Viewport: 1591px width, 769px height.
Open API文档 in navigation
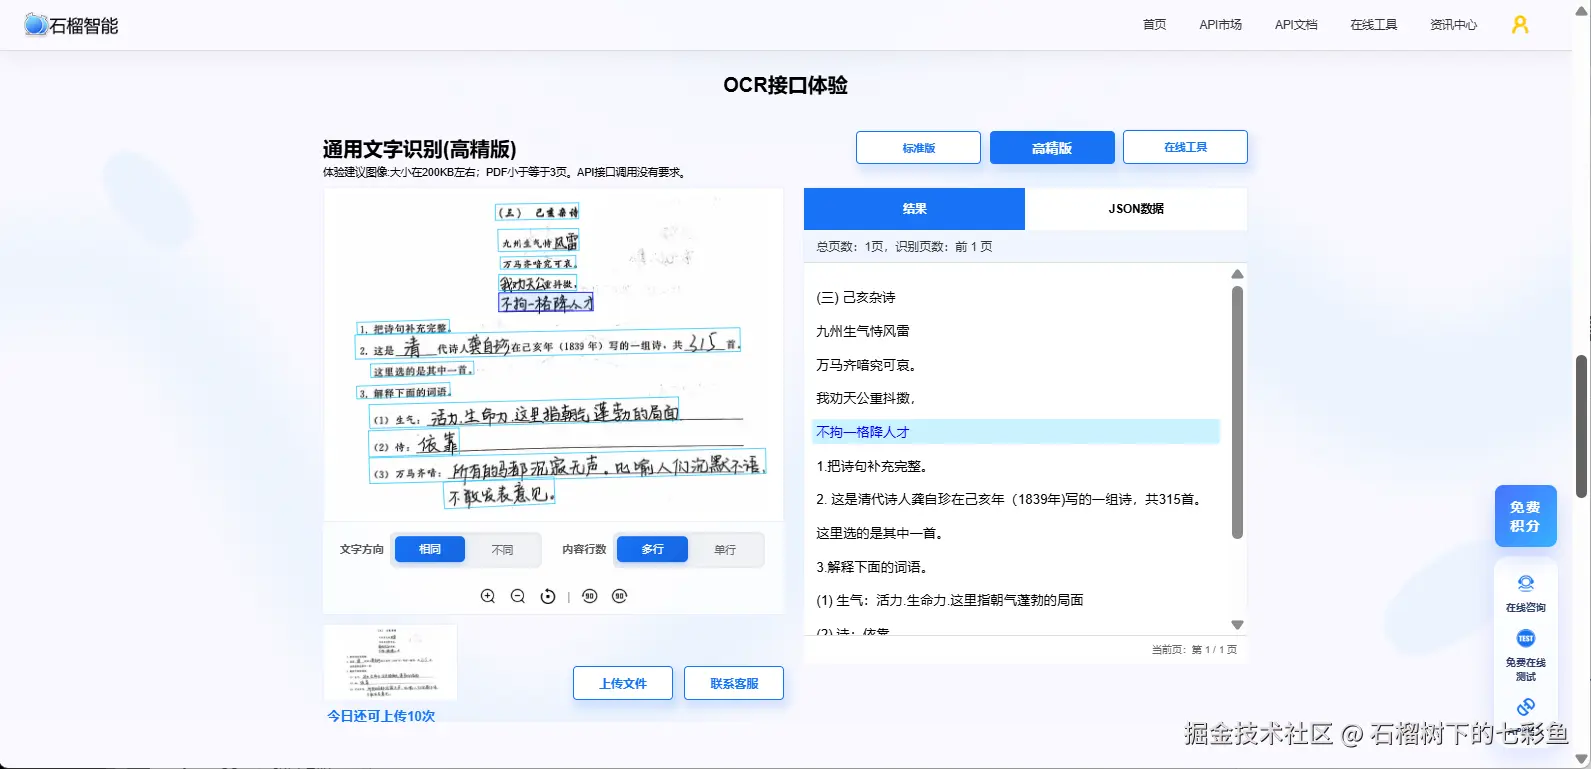1296,25
